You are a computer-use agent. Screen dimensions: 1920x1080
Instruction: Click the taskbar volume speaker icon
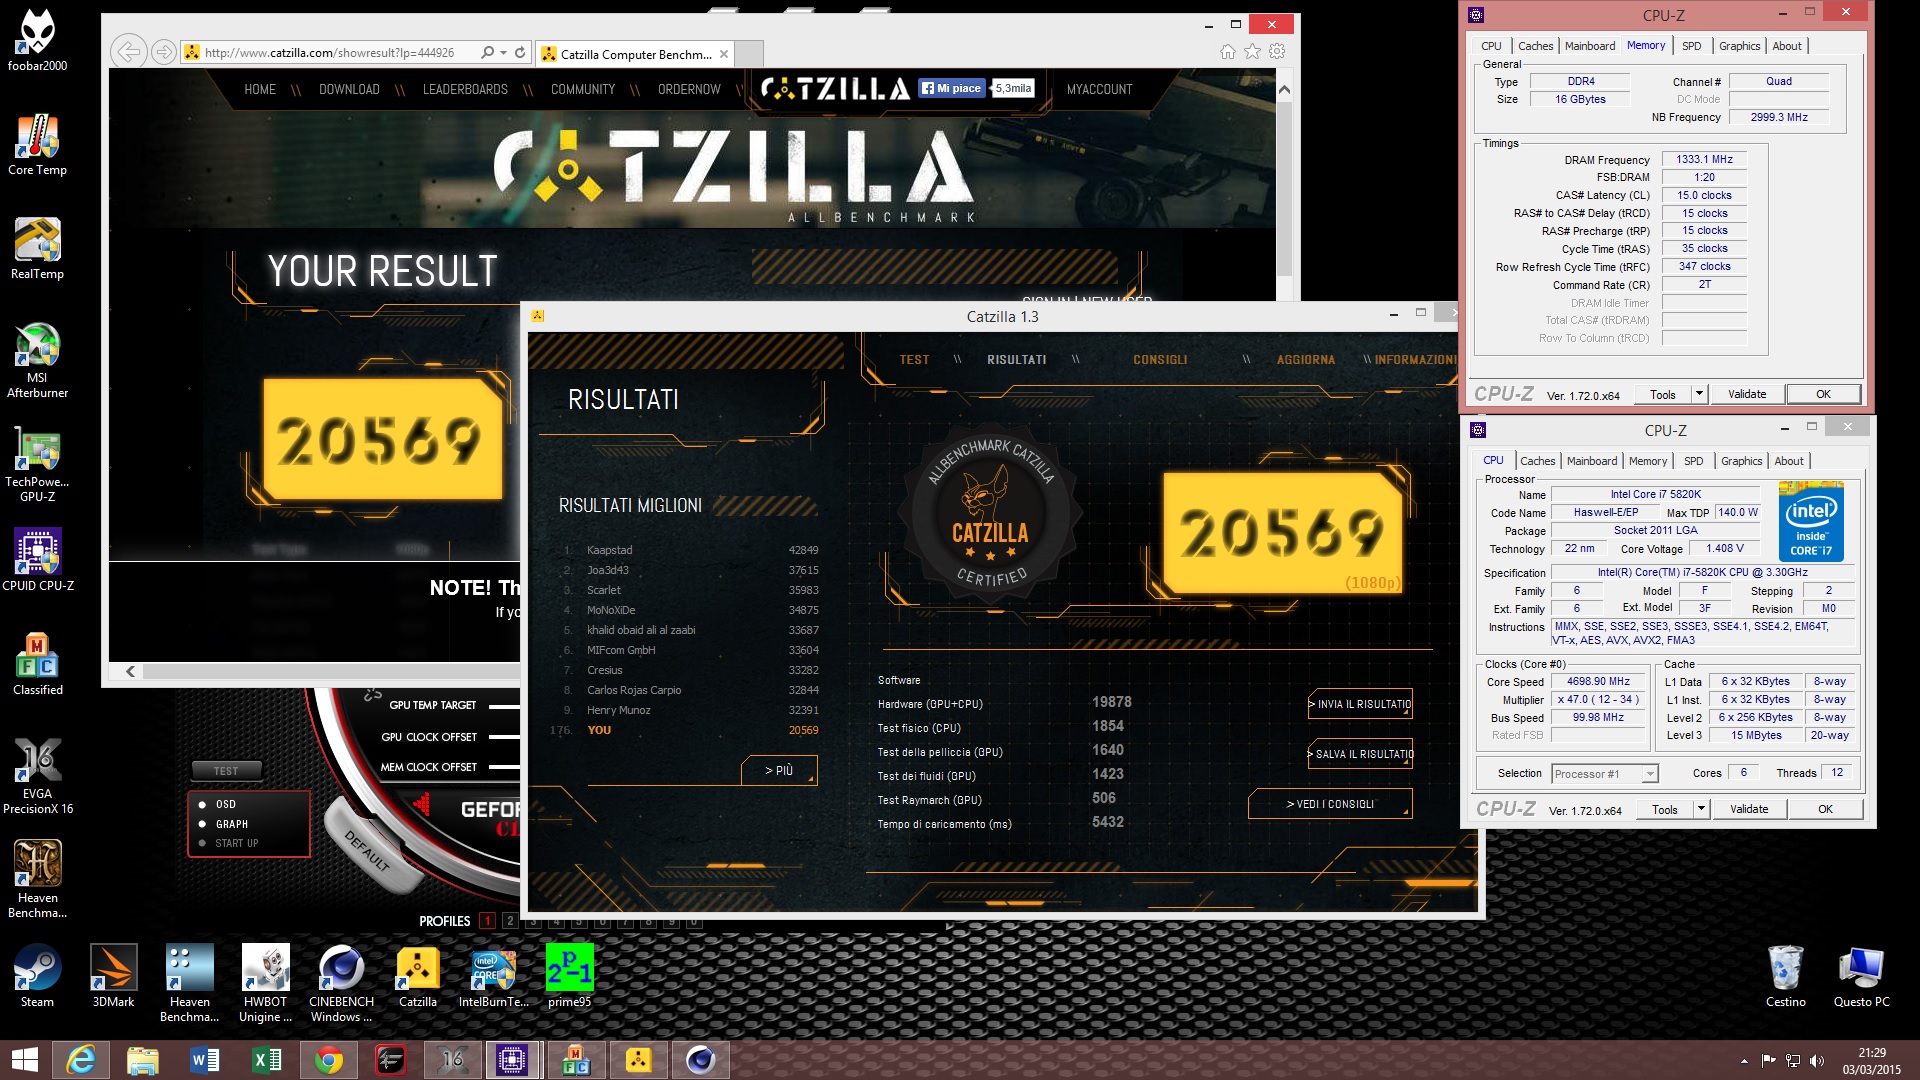coord(1817,1061)
